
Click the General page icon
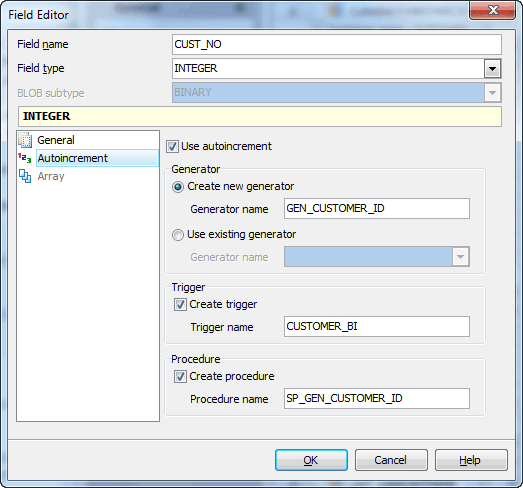click(x=25, y=140)
